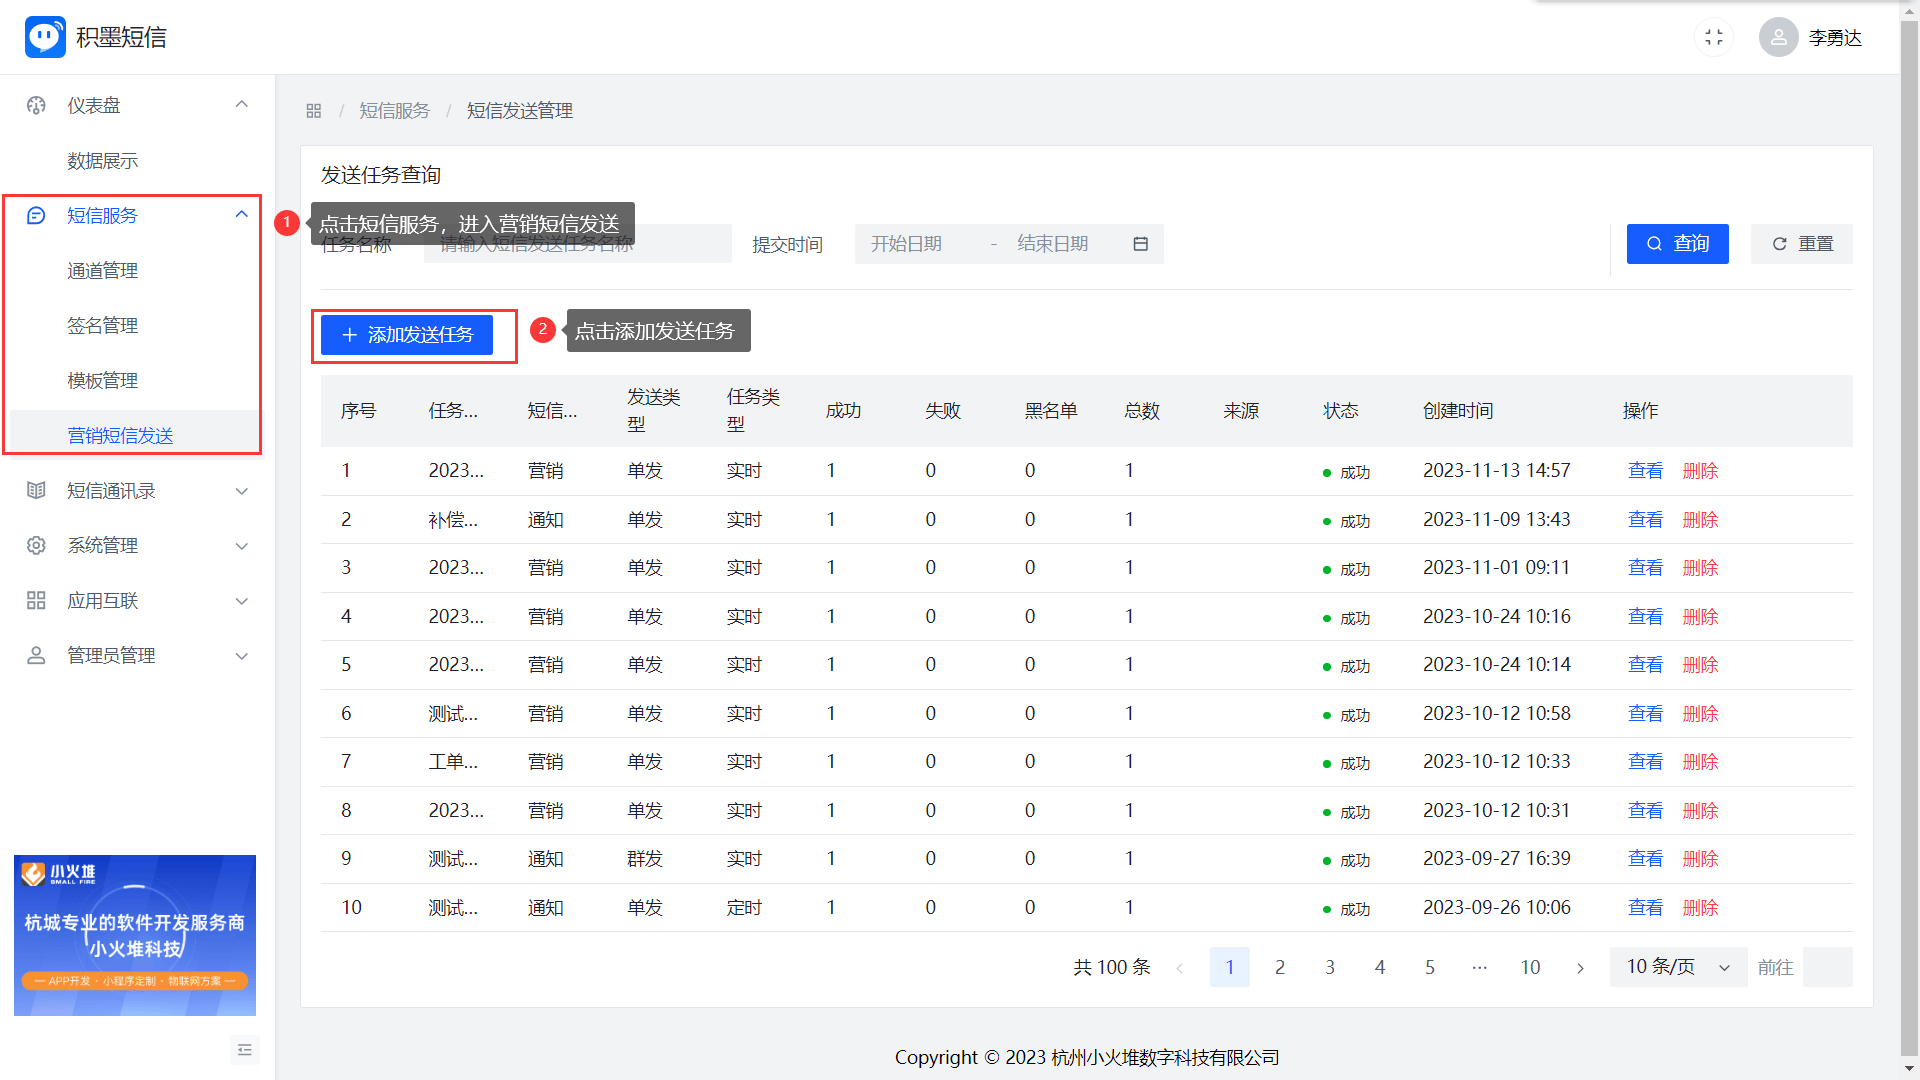Click the 应用互联 grid icon in sidebar
The height and width of the screenshot is (1080, 1920).
point(36,600)
